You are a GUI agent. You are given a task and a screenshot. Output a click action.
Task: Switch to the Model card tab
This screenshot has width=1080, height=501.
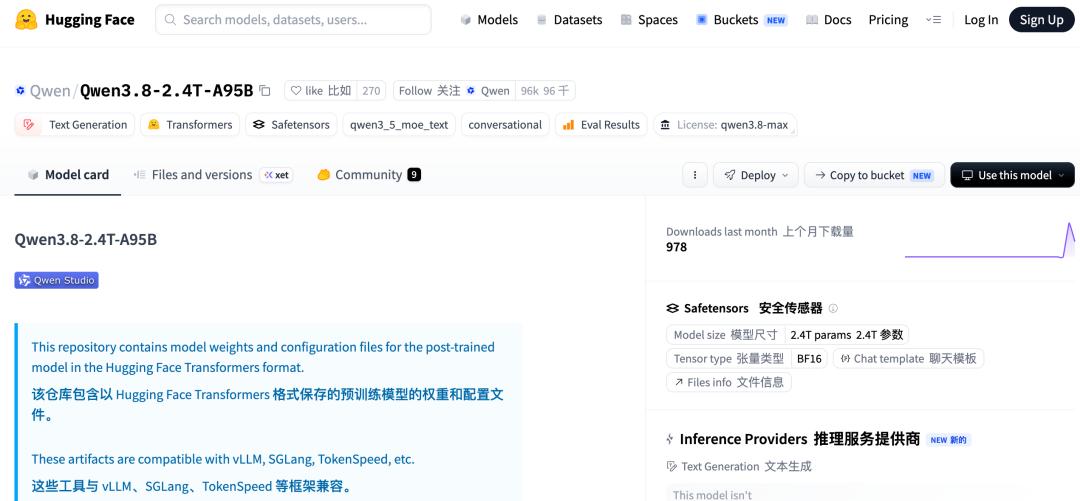pyautogui.click(x=68, y=175)
